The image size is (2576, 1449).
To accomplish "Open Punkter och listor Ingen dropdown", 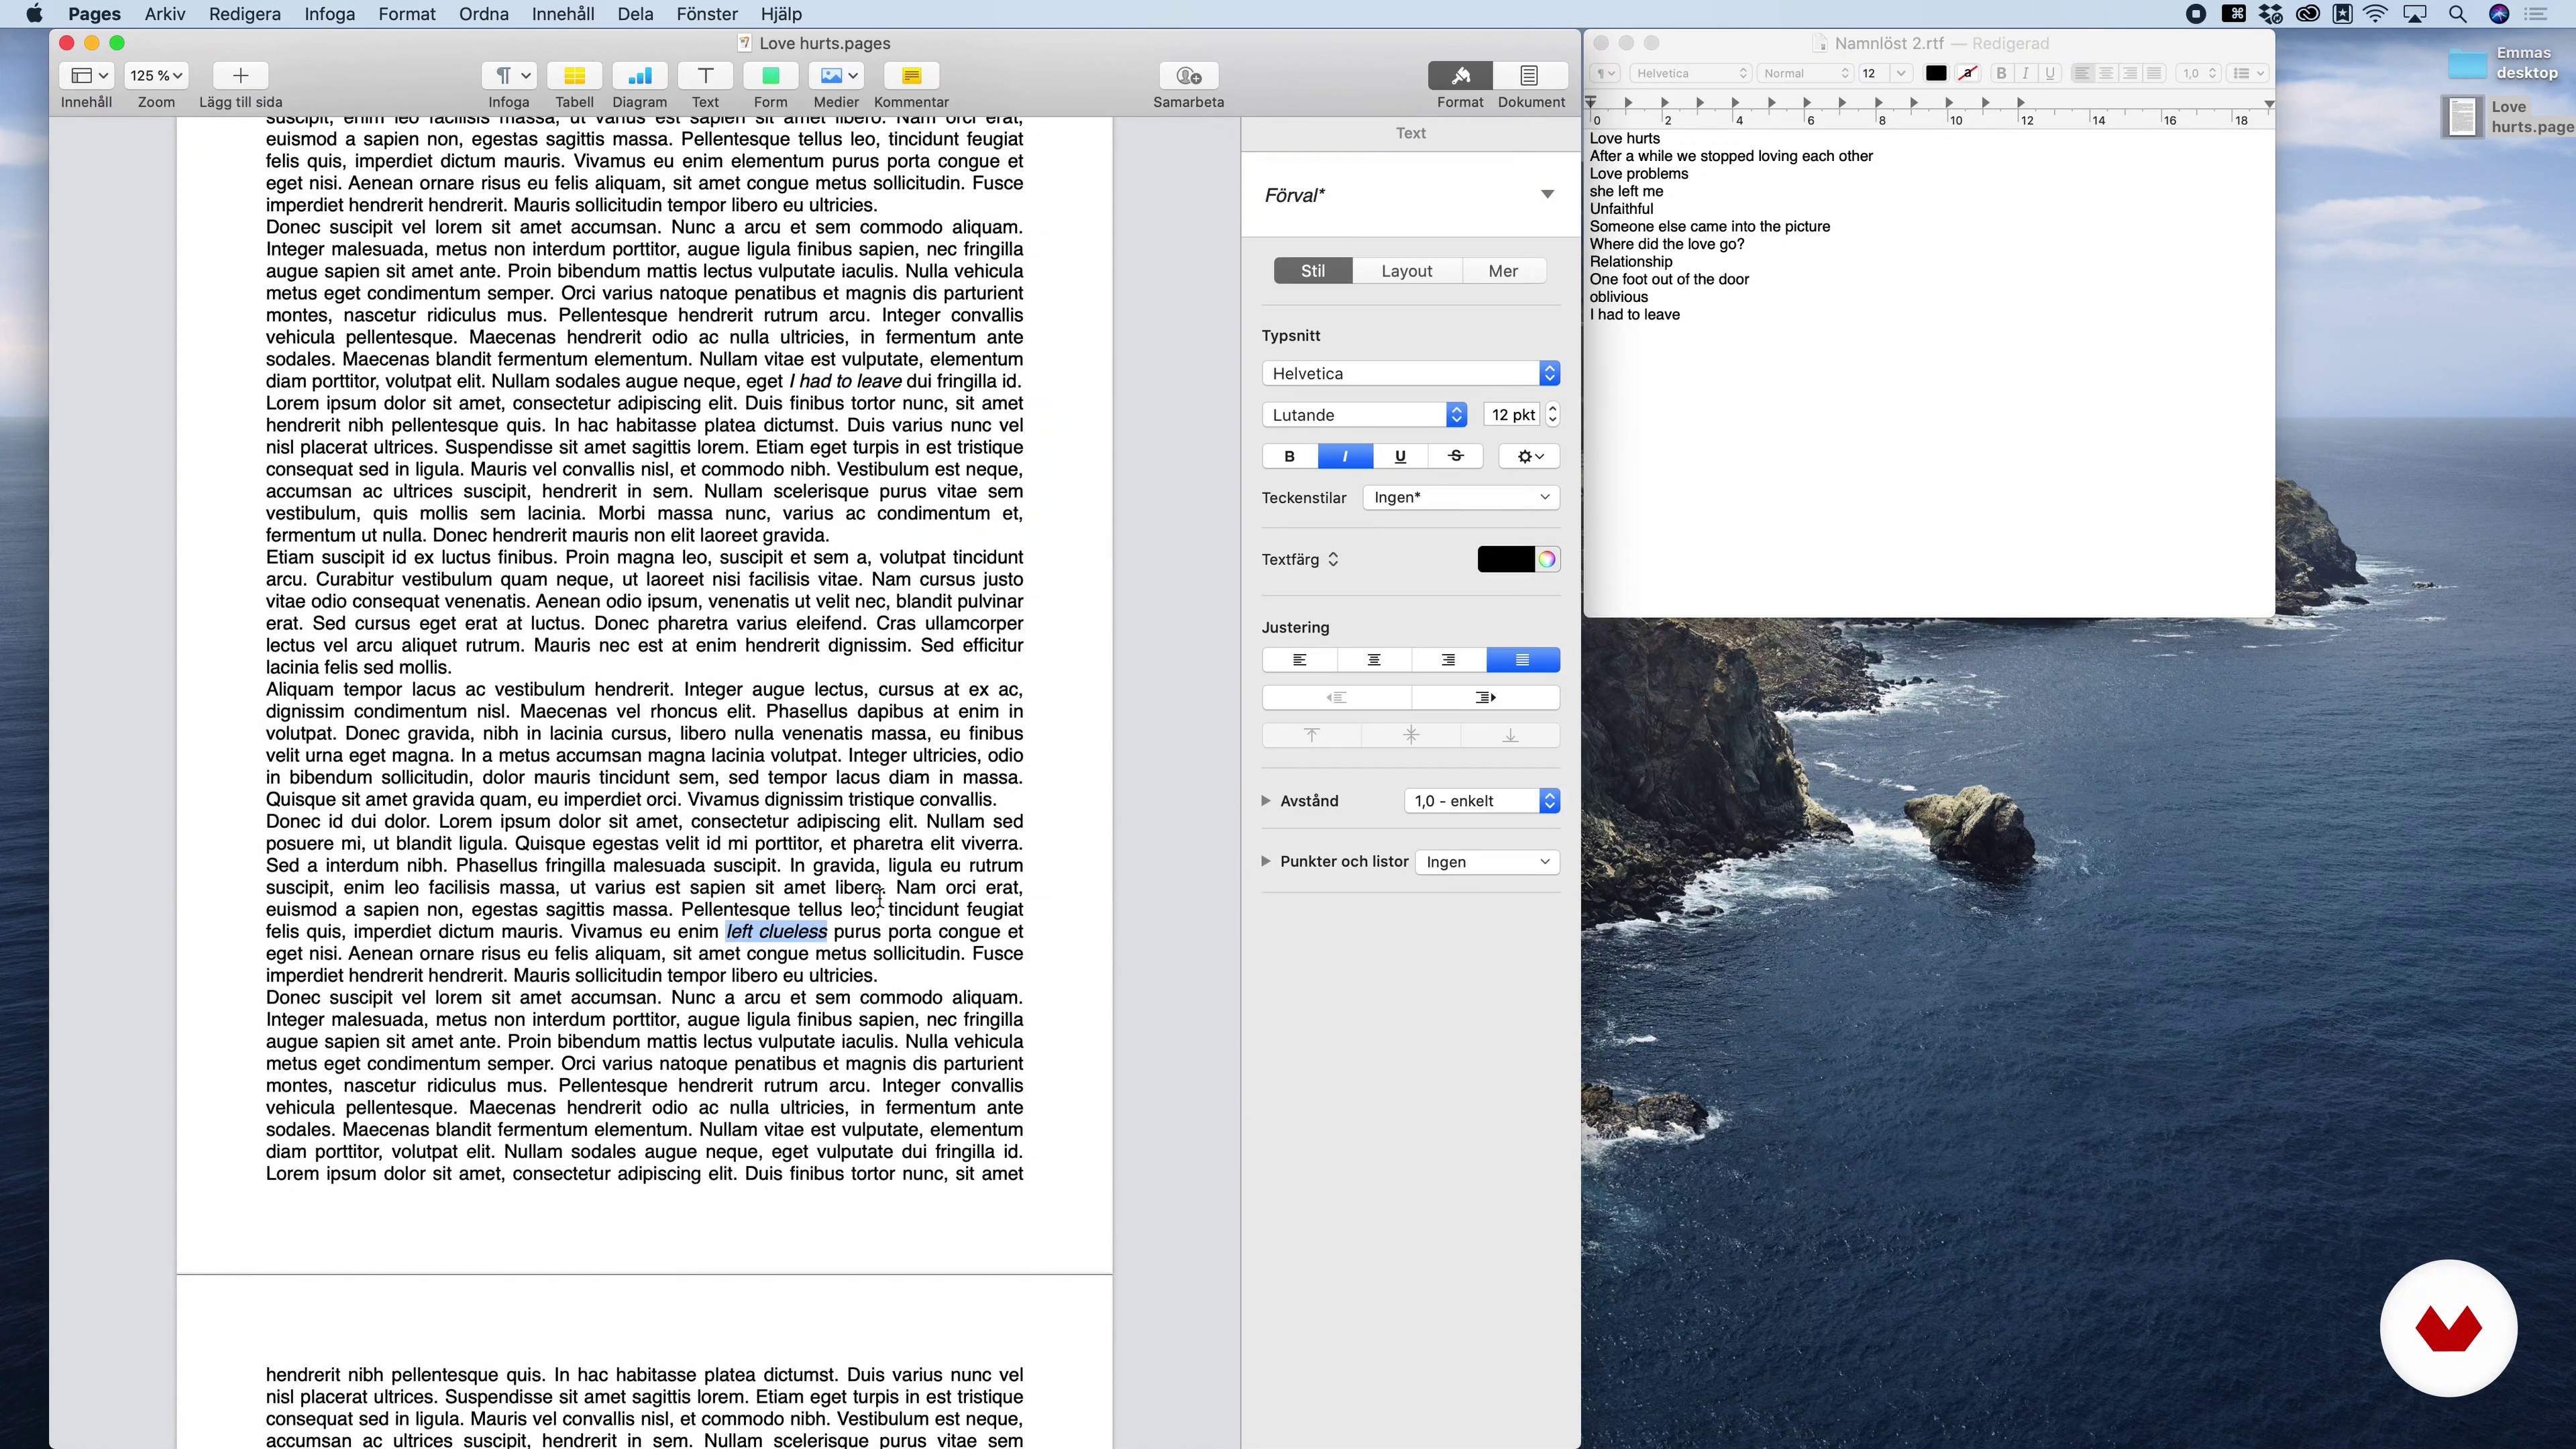I will point(1488,862).
